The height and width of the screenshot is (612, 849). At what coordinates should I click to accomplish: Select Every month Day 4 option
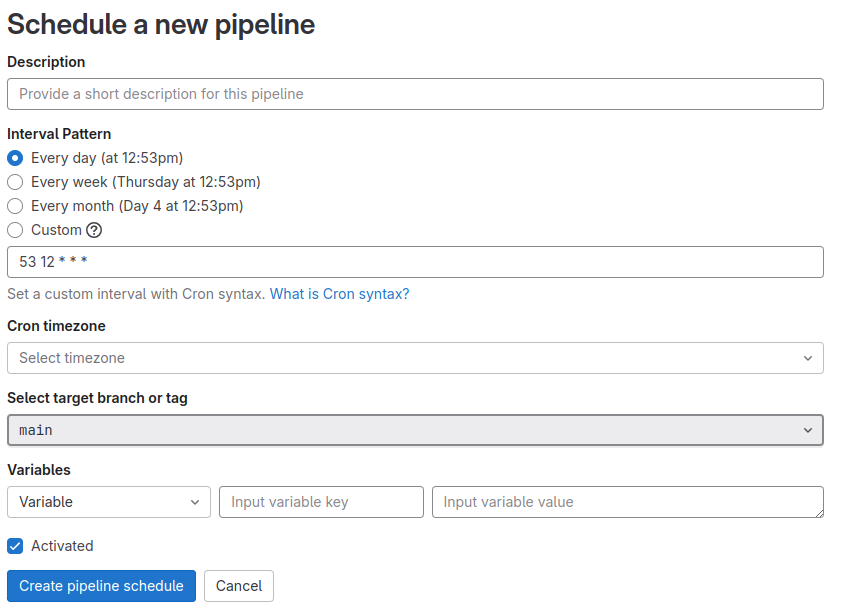click(x=15, y=206)
